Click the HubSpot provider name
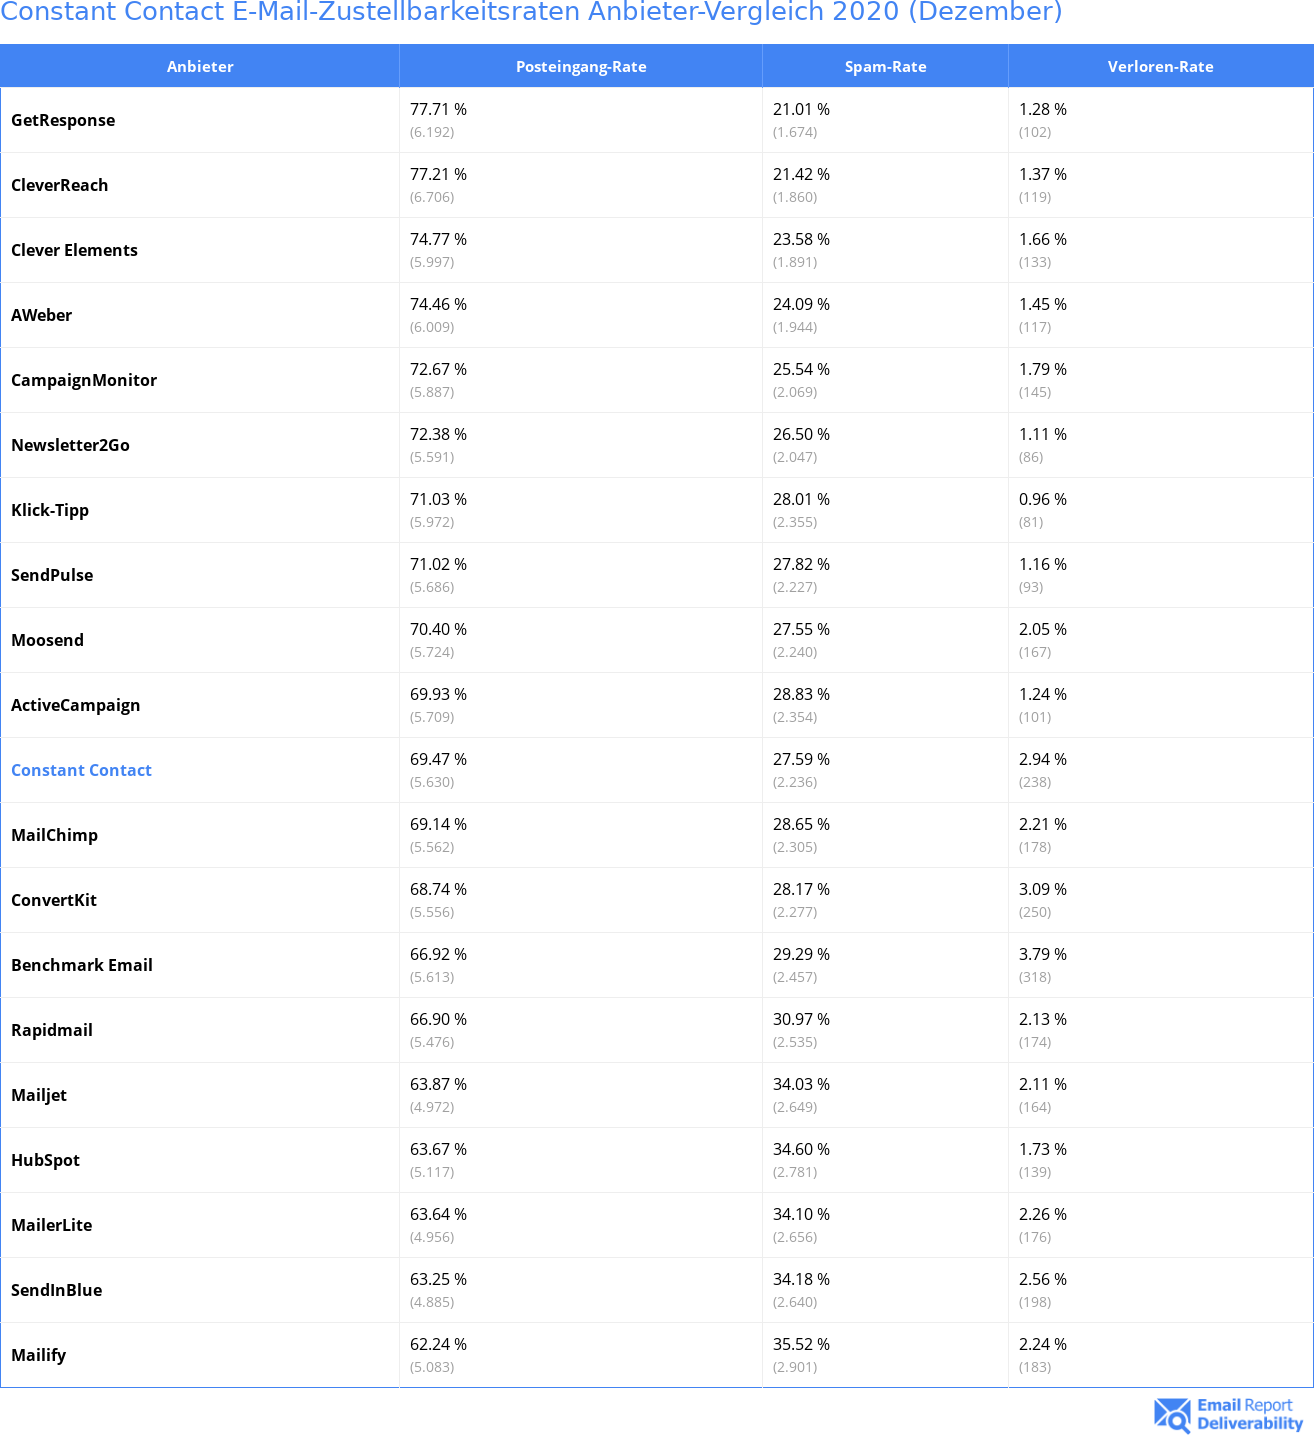Screen dimensions: 1314x1435 [x=45, y=1160]
